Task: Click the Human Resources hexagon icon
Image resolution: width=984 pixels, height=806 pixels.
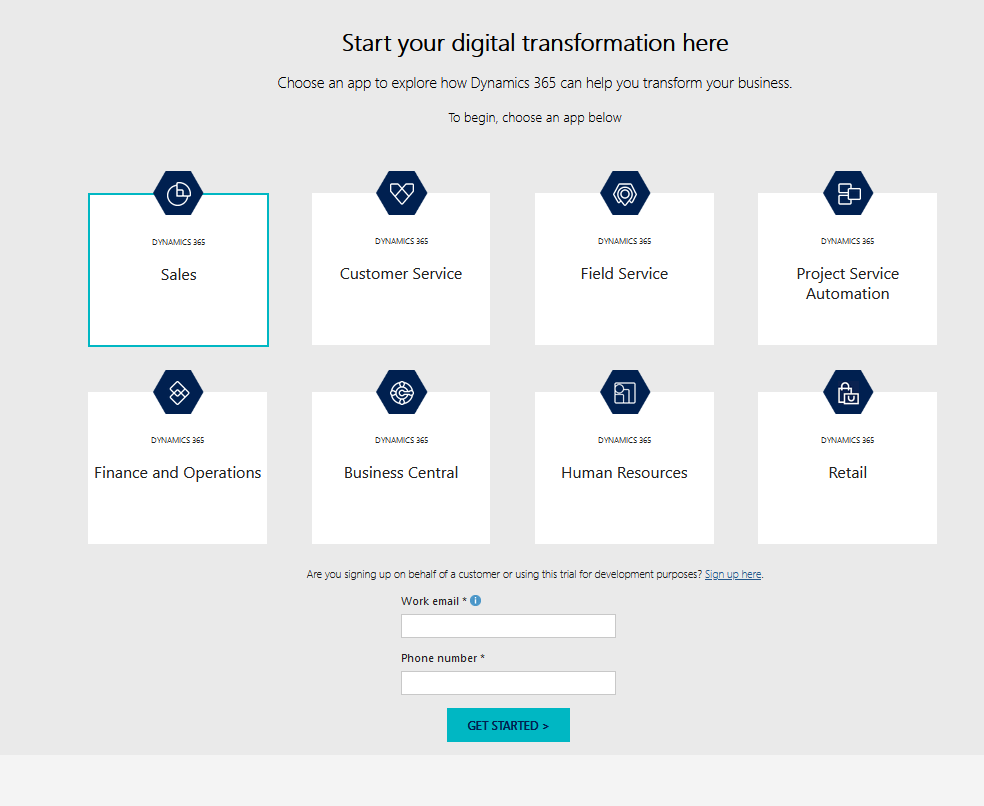Action: coord(624,392)
